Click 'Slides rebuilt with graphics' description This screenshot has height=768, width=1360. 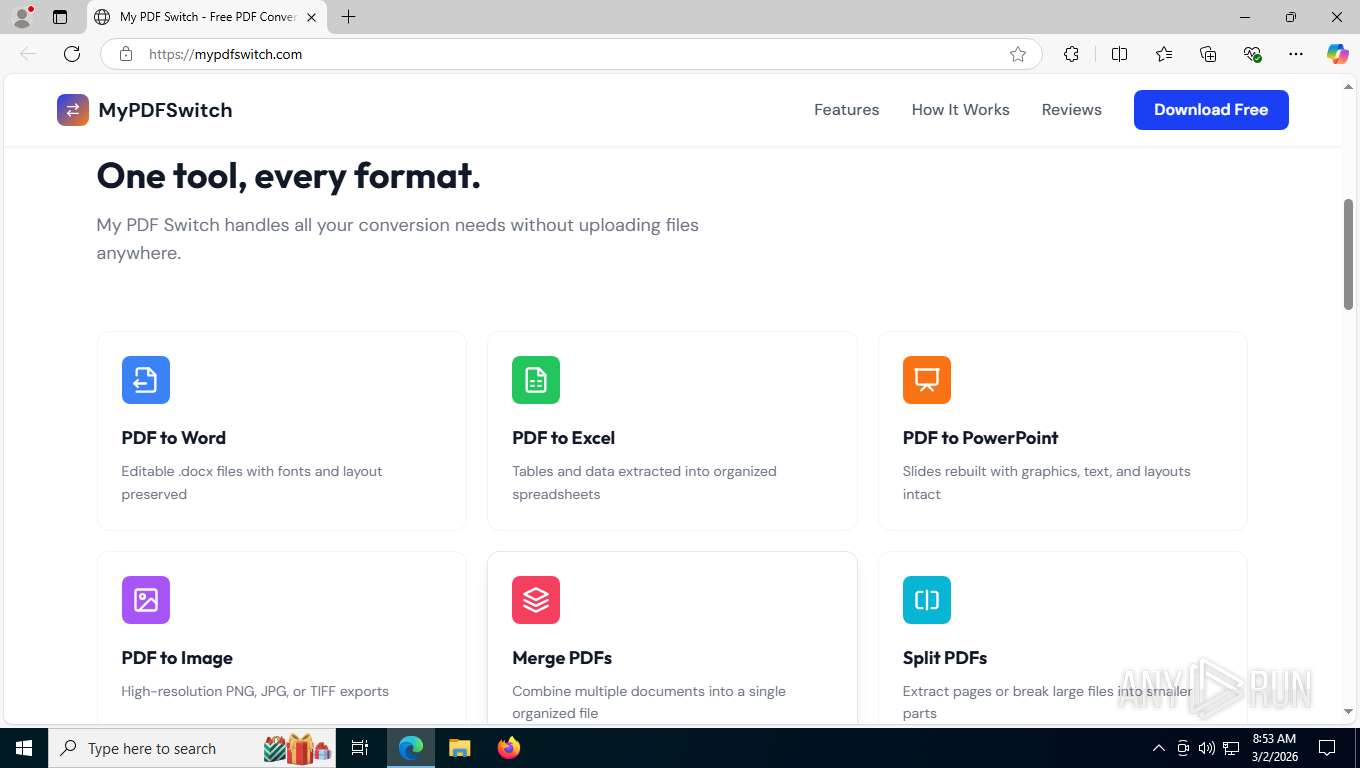(x=1046, y=482)
